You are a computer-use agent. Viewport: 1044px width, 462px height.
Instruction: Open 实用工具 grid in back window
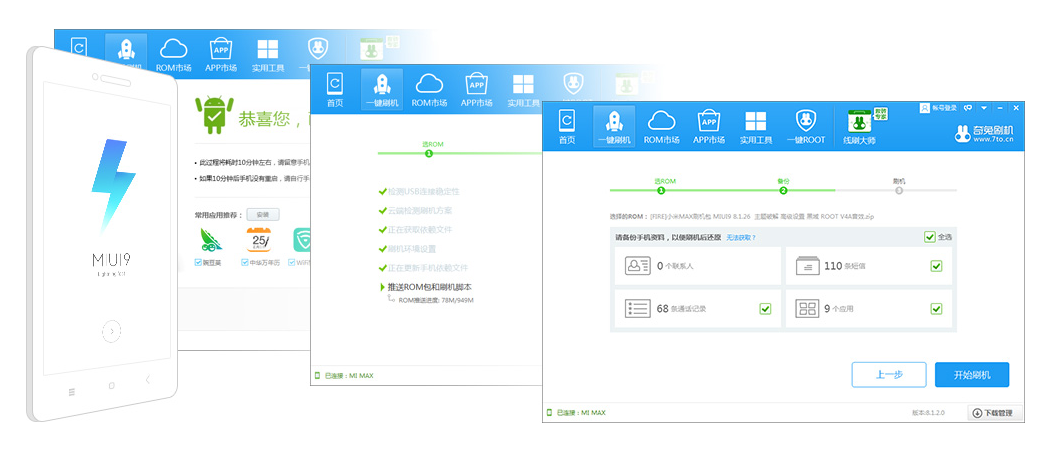pos(268,55)
